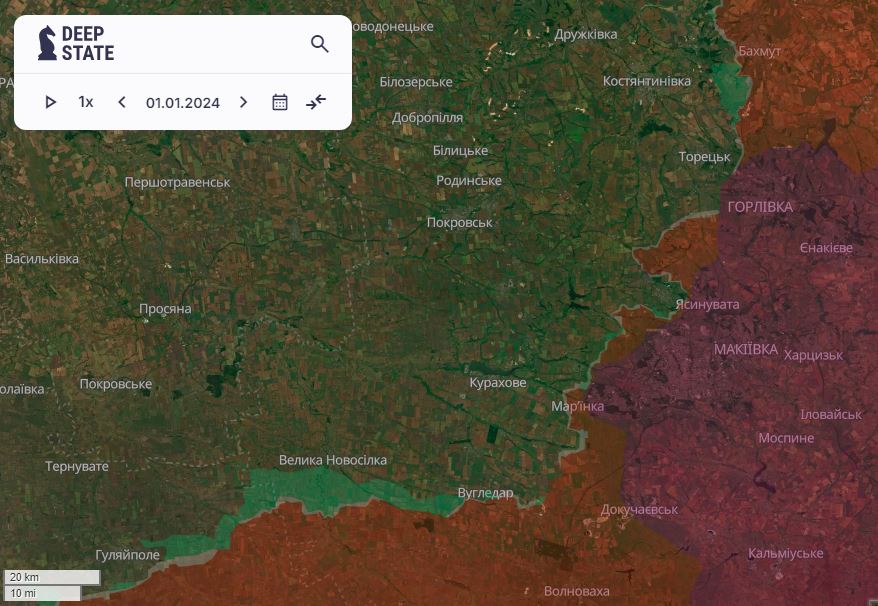The height and width of the screenshot is (606, 878).
Task: Advance to next date with right chevron
Action: [243, 102]
